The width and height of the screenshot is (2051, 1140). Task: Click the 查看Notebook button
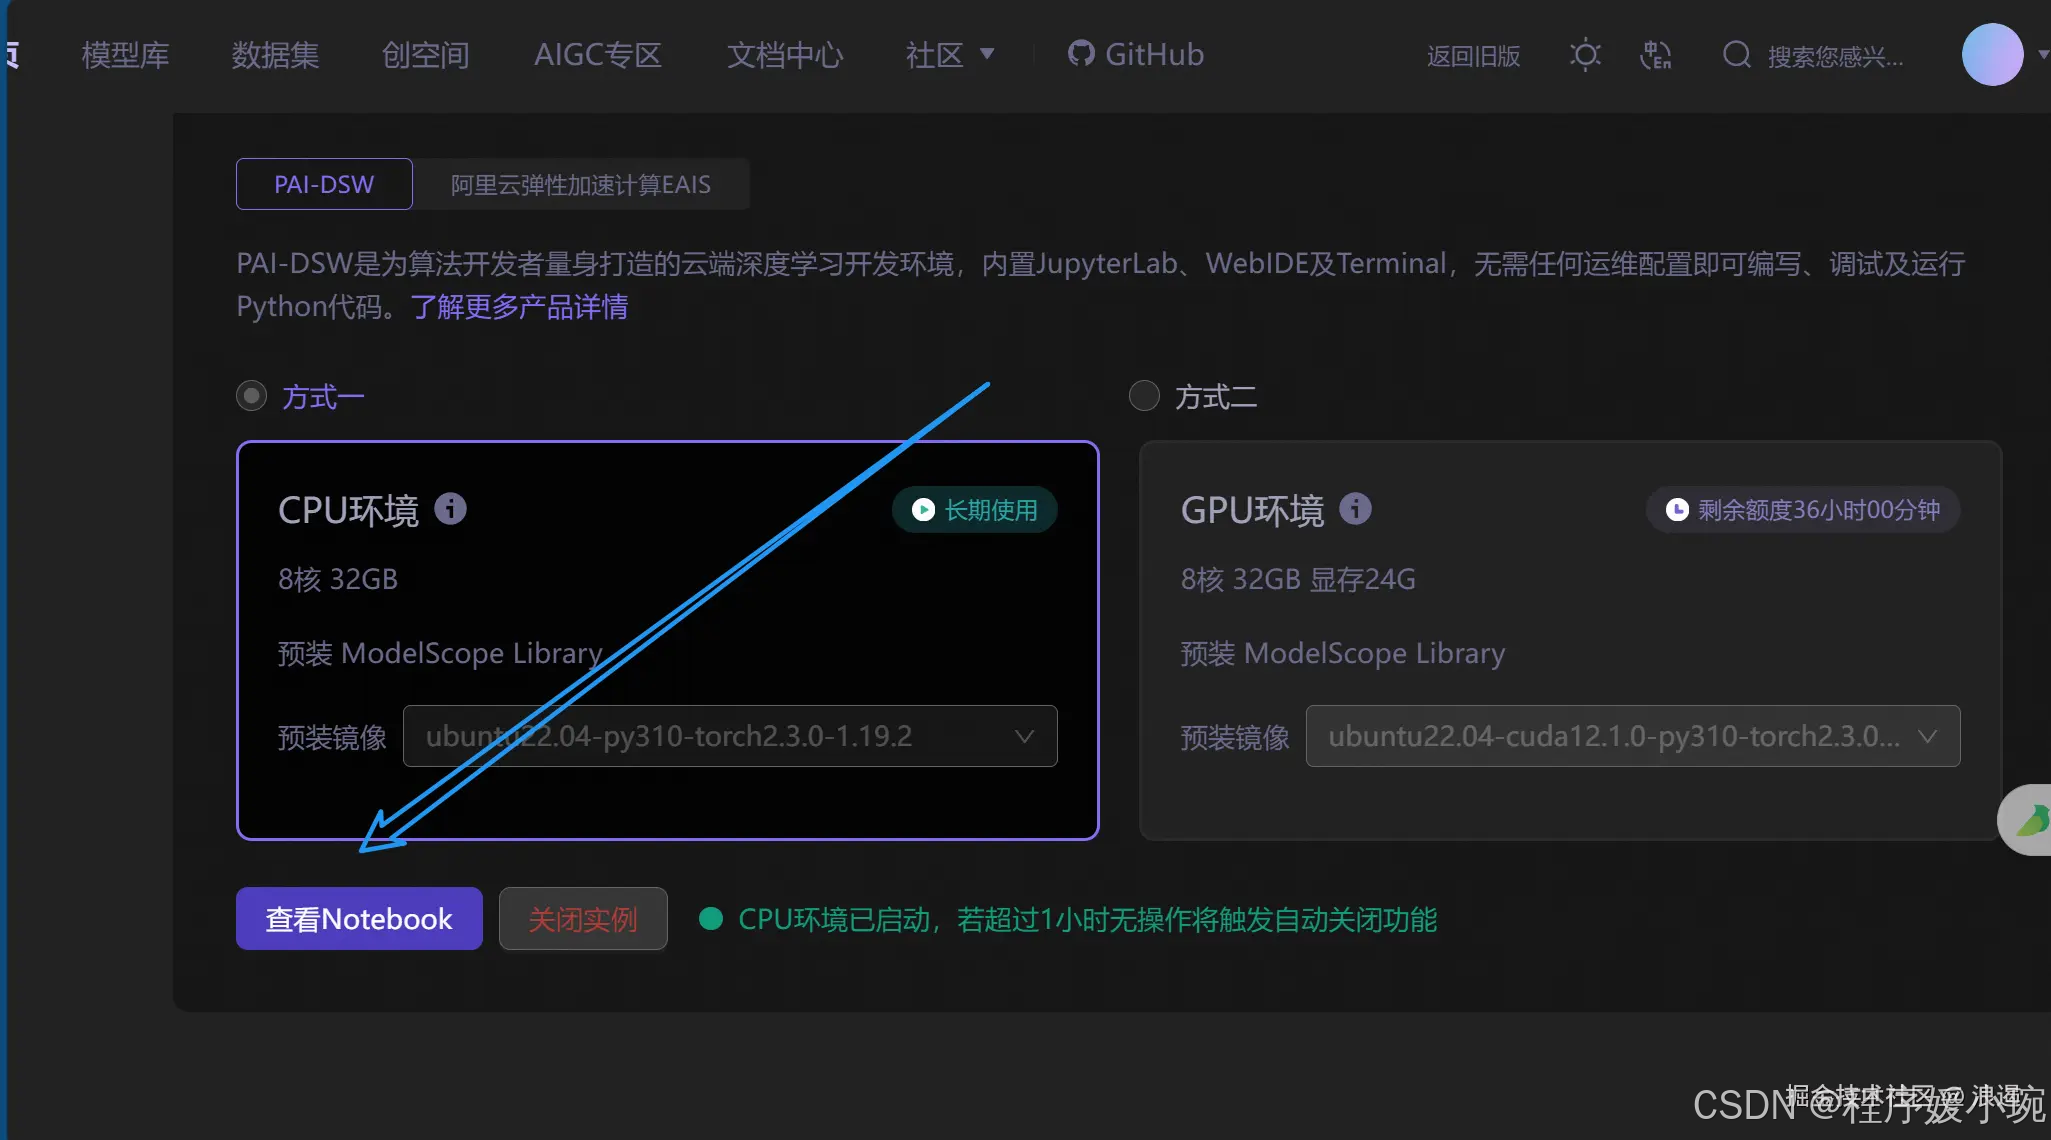point(359,918)
